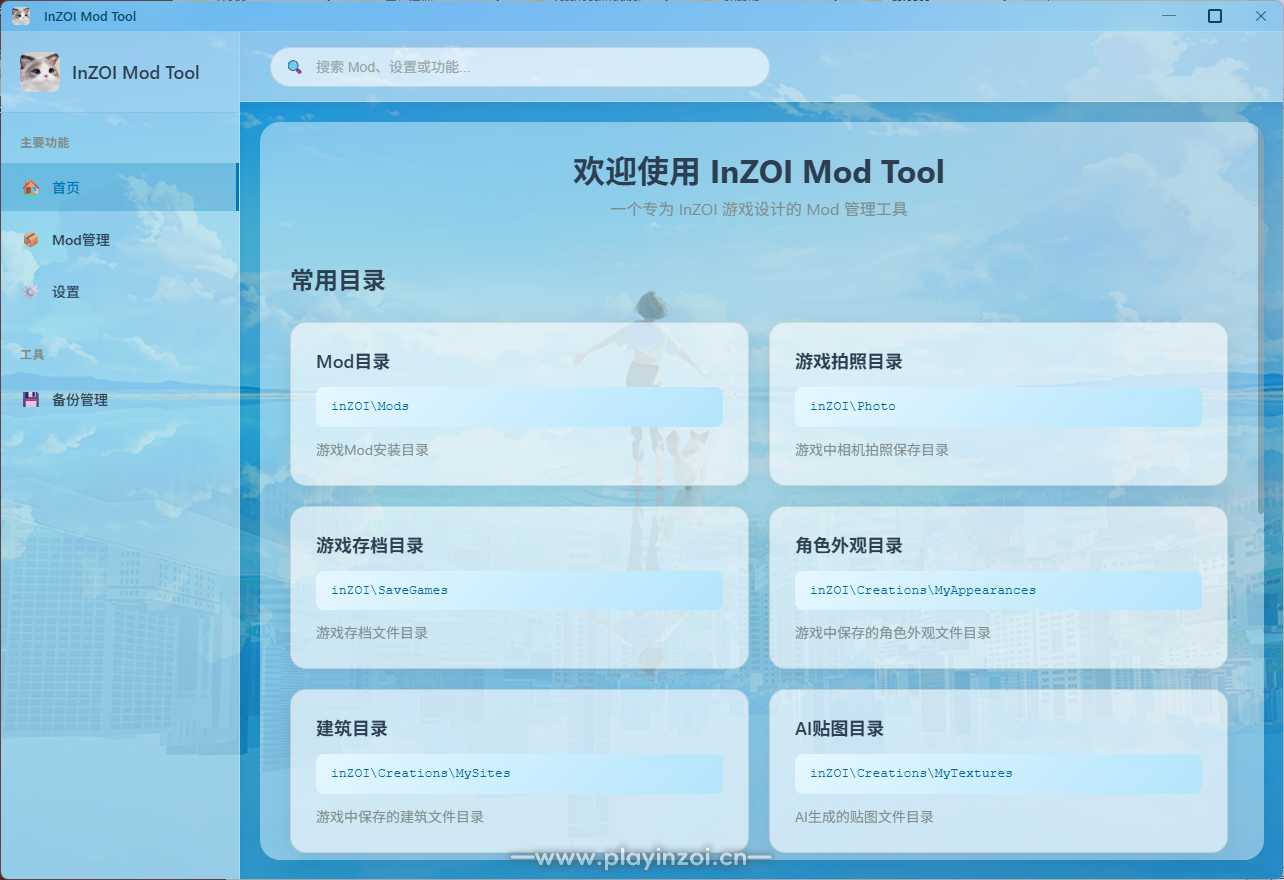
Task: Click the magnifier icon in search bar
Action: (x=295, y=67)
